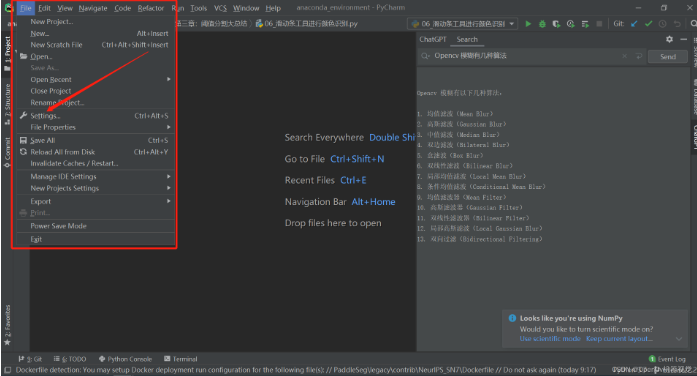Open the Navigate menu
Viewport: 697px width, 376px height.
[x=93, y=8]
